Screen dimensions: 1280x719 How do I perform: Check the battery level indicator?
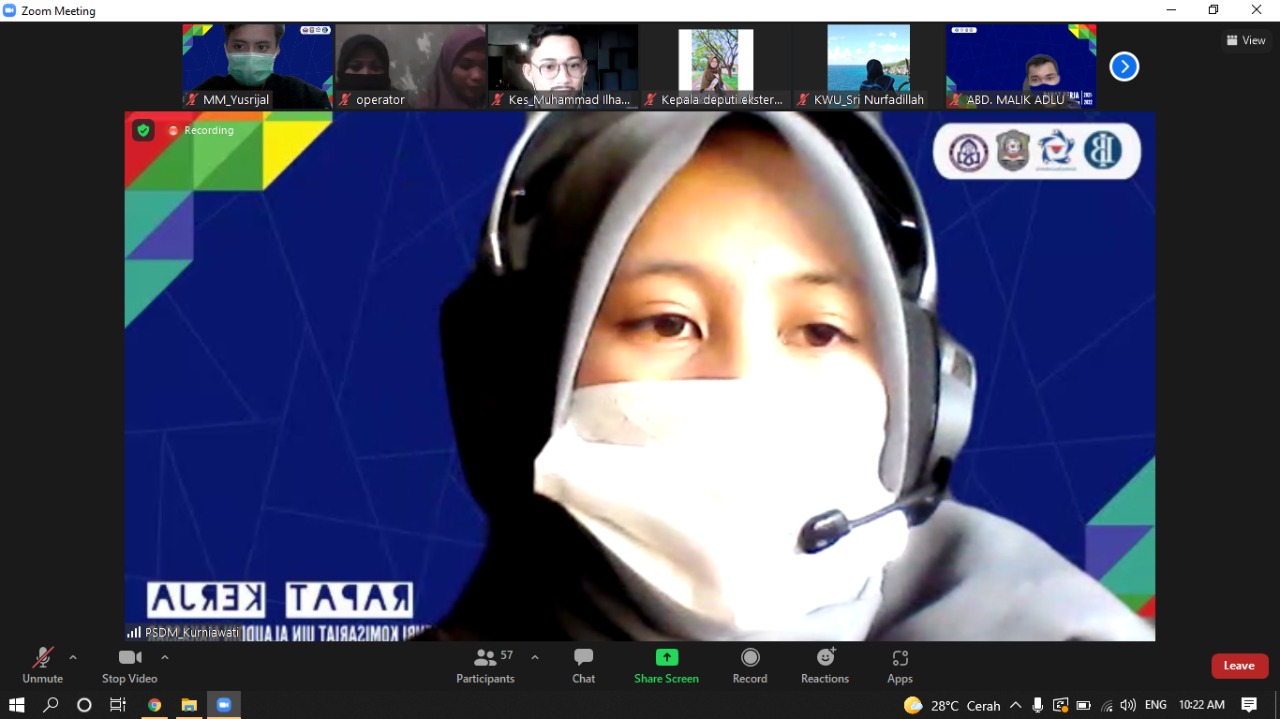pos(1083,705)
